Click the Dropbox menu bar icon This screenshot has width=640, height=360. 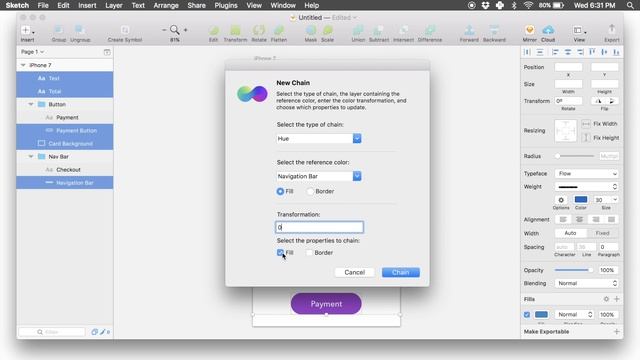(x=485, y=5)
